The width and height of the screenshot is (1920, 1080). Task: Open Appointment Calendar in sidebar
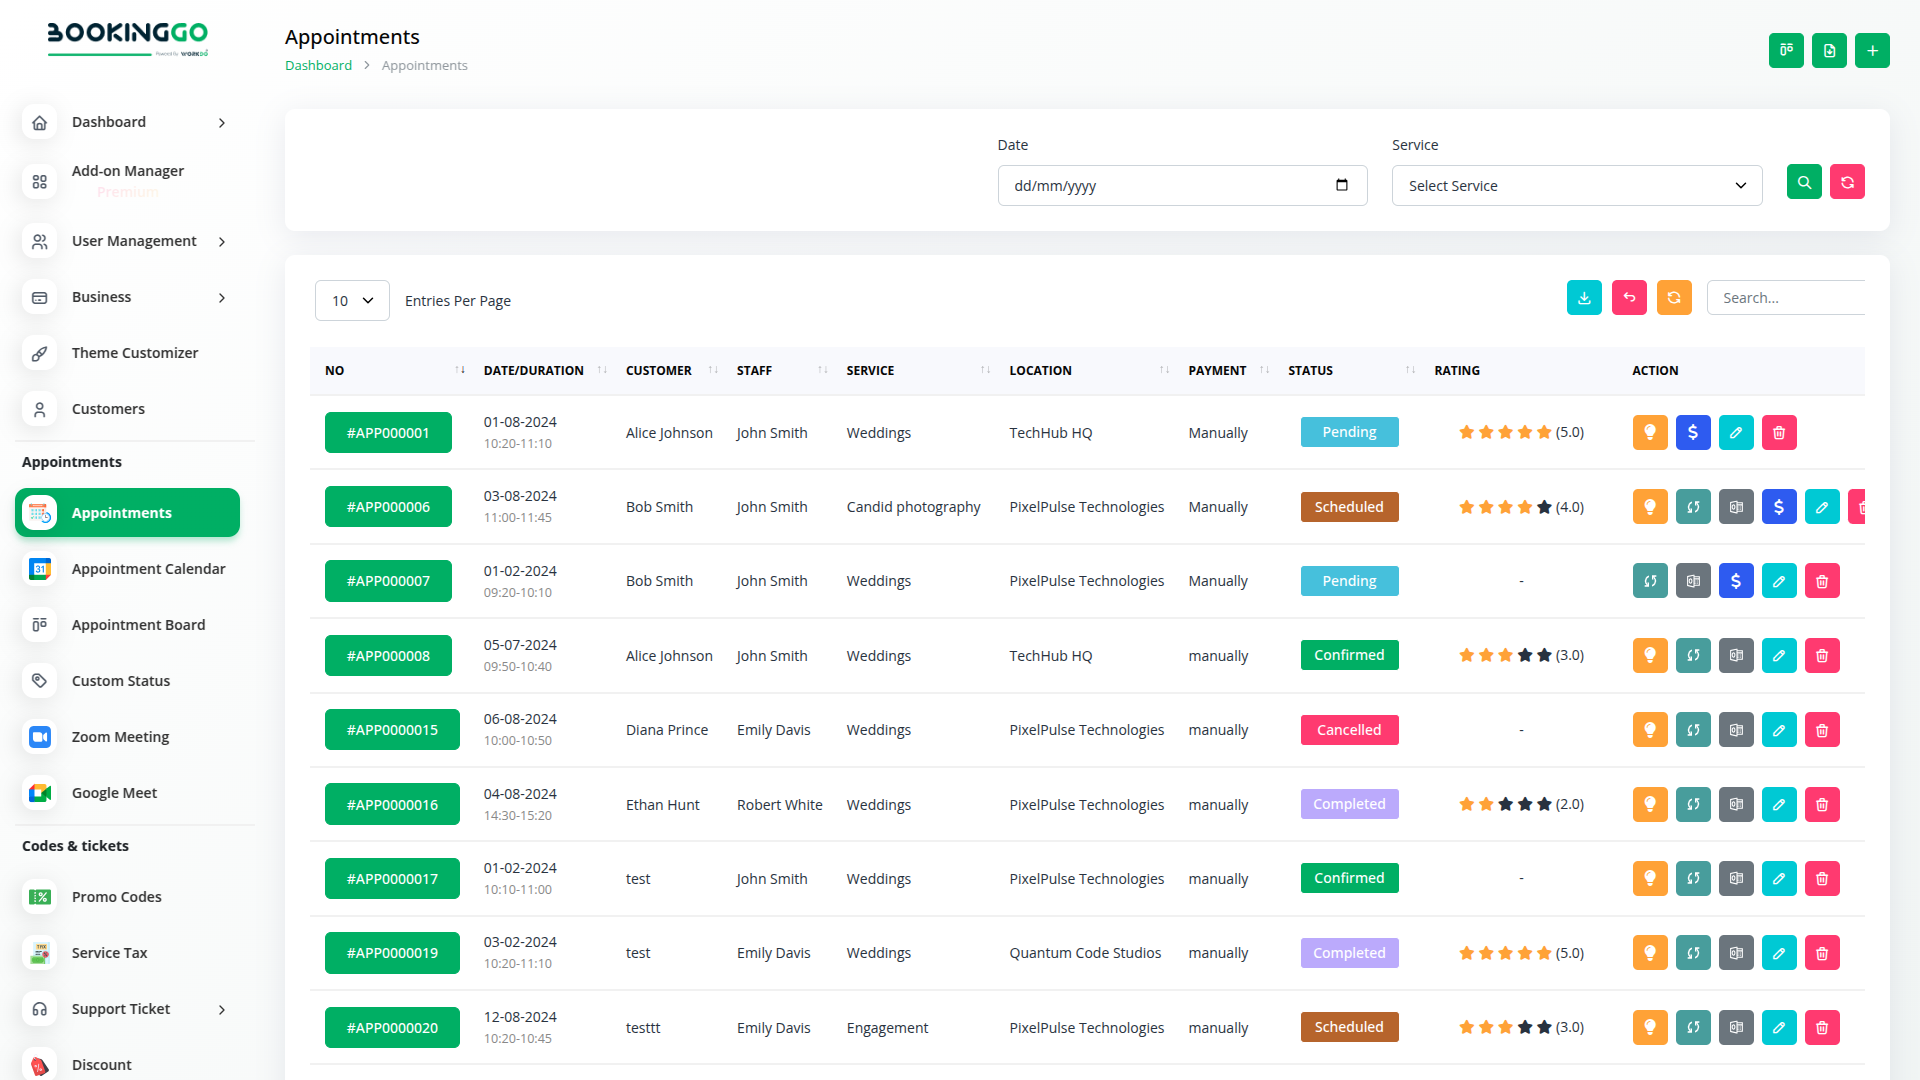point(148,569)
